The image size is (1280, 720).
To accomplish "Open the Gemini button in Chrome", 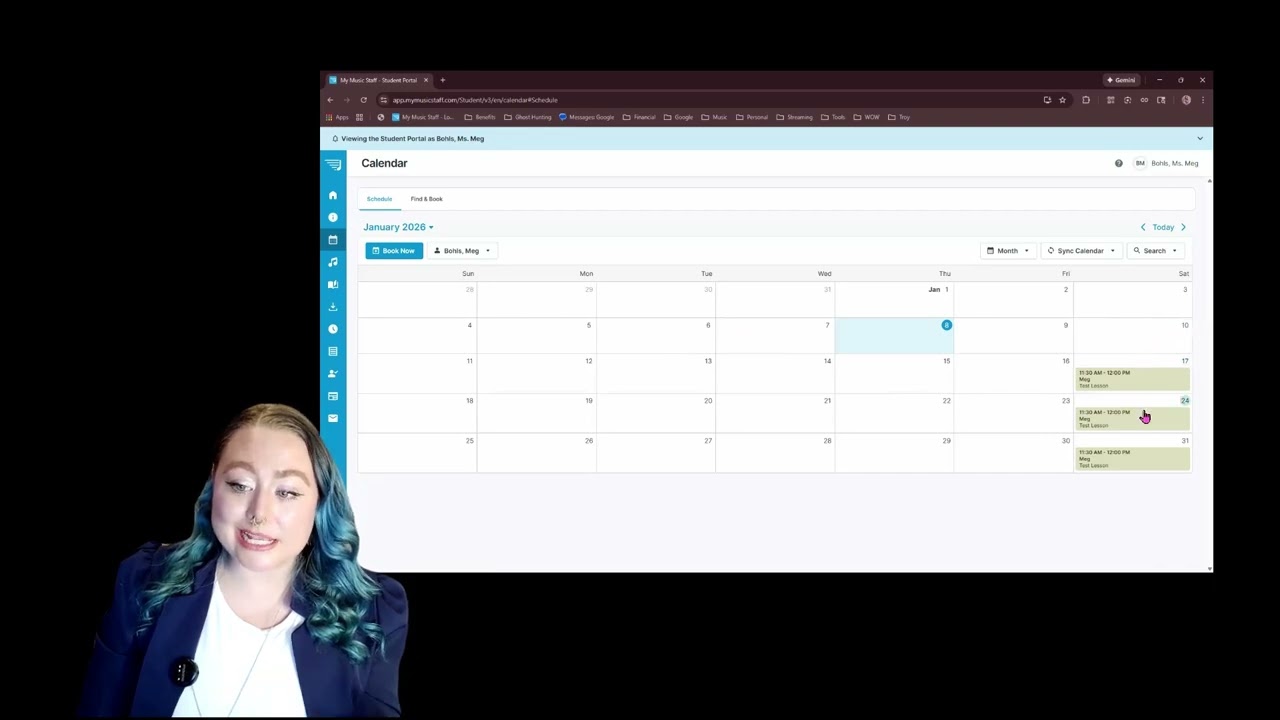I will pyautogui.click(x=1121, y=80).
